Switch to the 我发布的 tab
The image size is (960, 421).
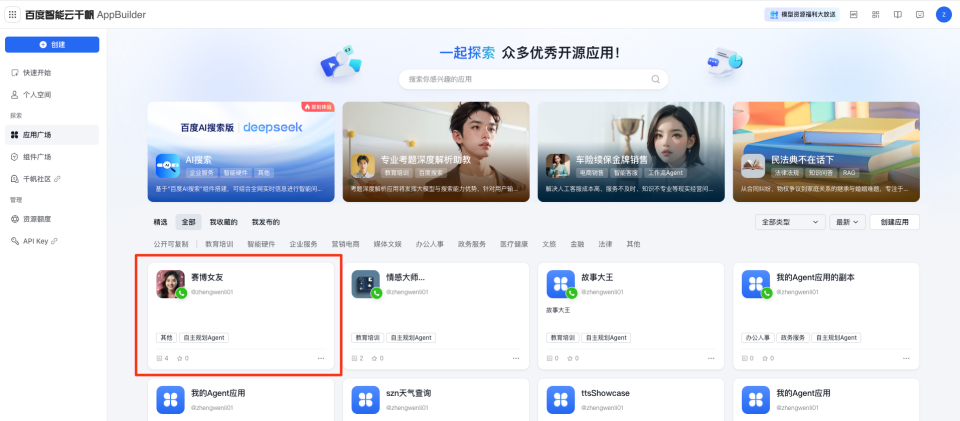(x=266, y=222)
